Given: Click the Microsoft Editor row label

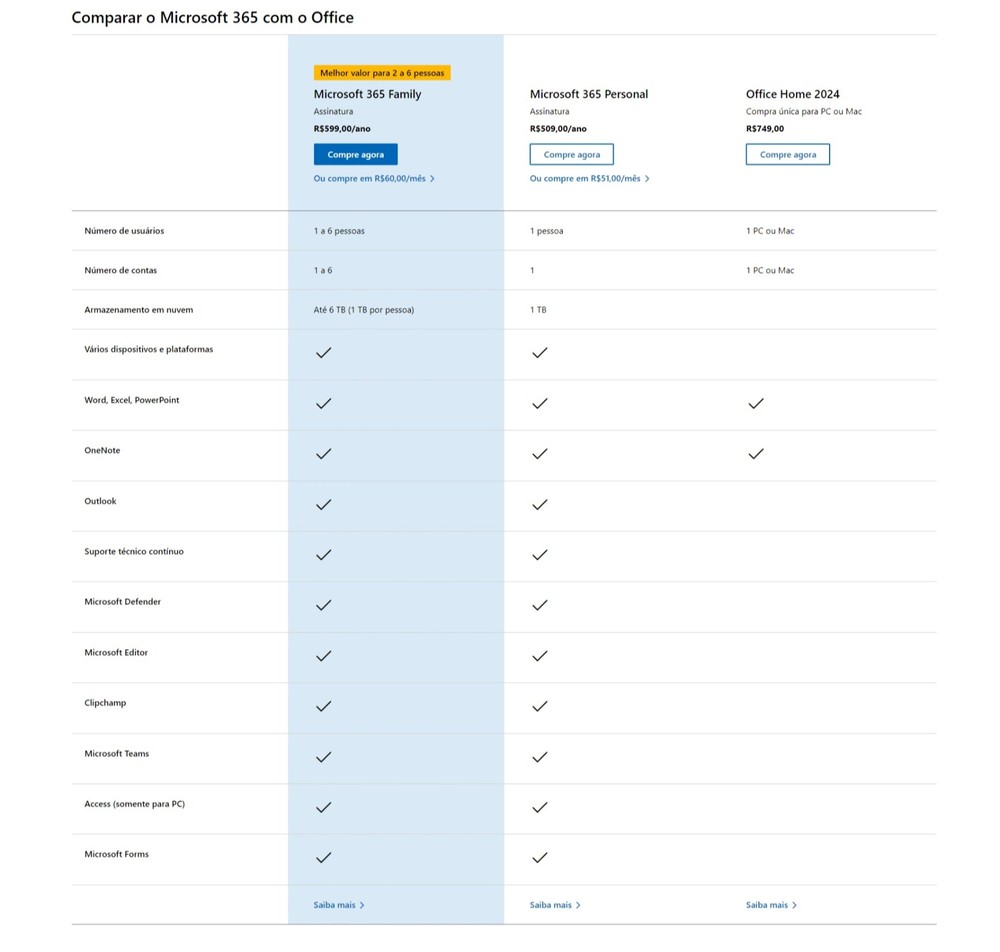Looking at the screenshot, I should [x=116, y=653].
